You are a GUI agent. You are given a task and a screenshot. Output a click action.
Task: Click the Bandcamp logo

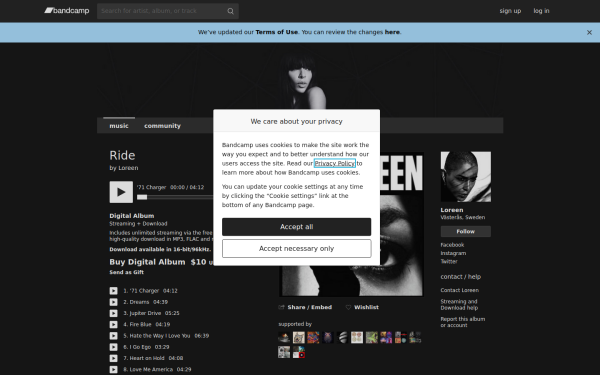67,11
